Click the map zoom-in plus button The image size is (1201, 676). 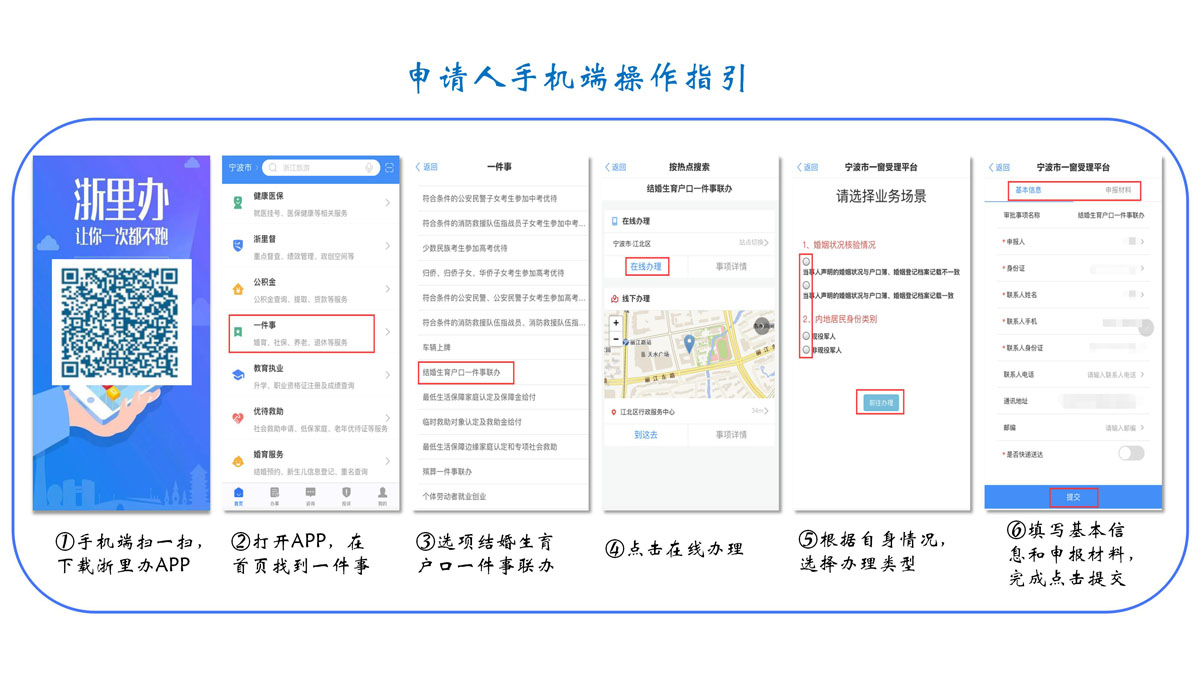[x=616, y=323]
